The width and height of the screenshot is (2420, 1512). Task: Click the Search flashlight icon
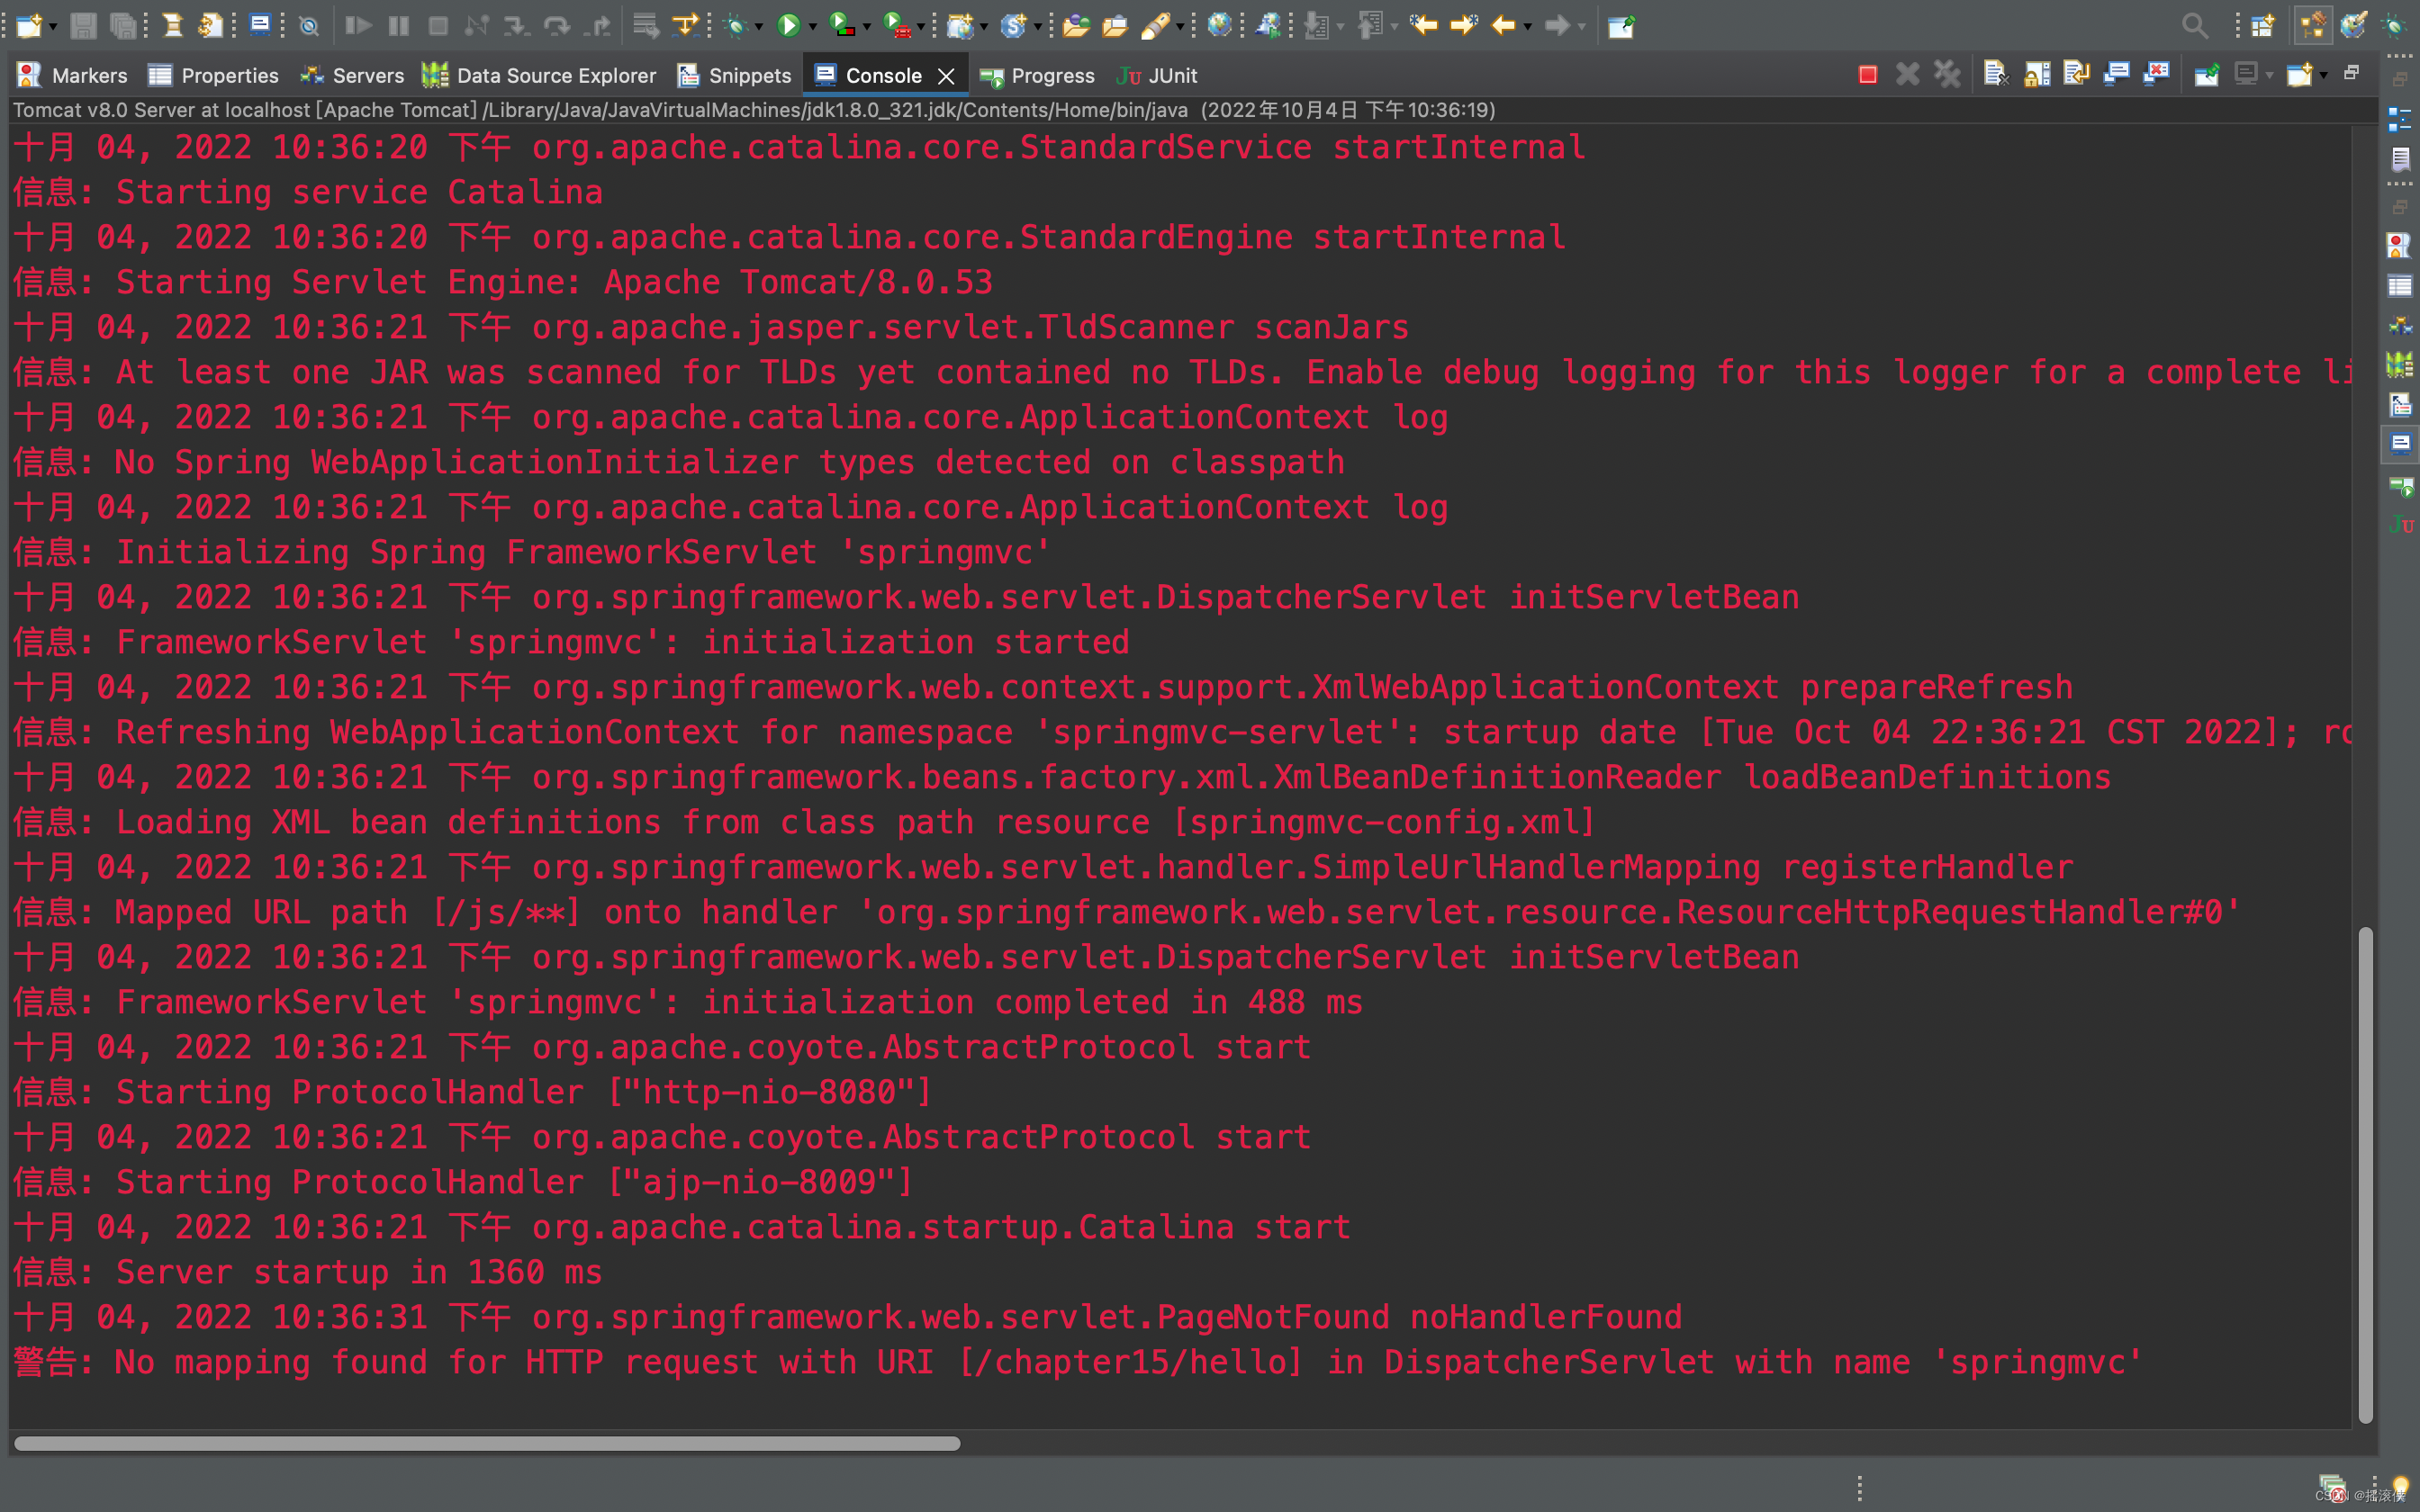click(x=1156, y=25)
